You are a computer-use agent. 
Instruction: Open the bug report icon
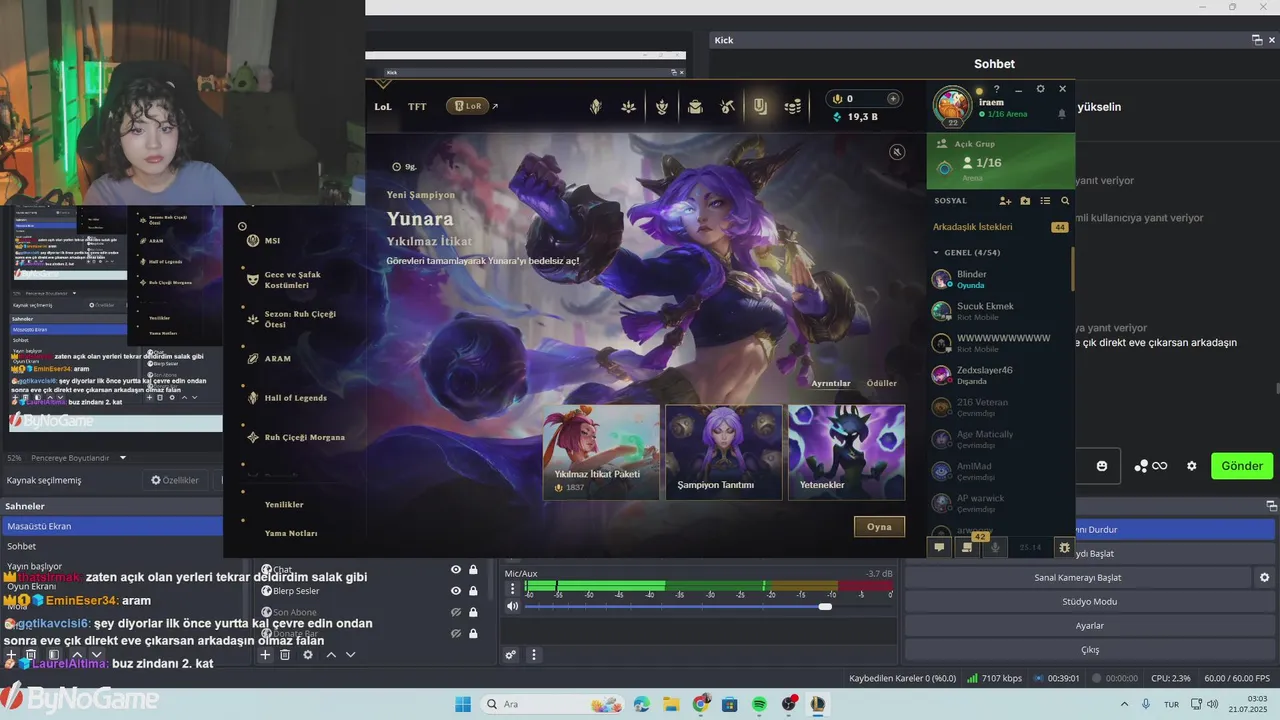(x=1064, y=547)
